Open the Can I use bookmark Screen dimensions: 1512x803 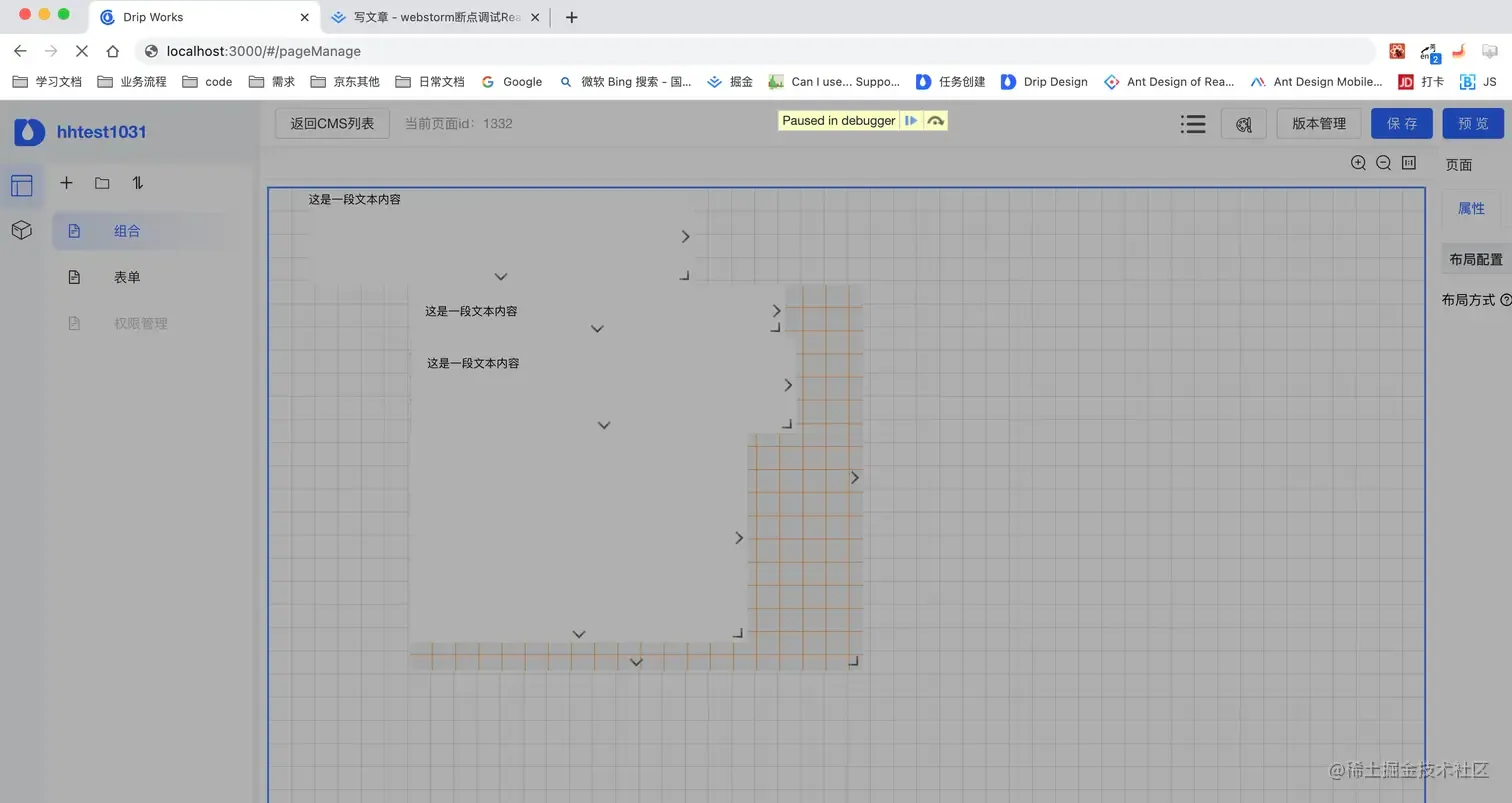(x=834, y=82)
